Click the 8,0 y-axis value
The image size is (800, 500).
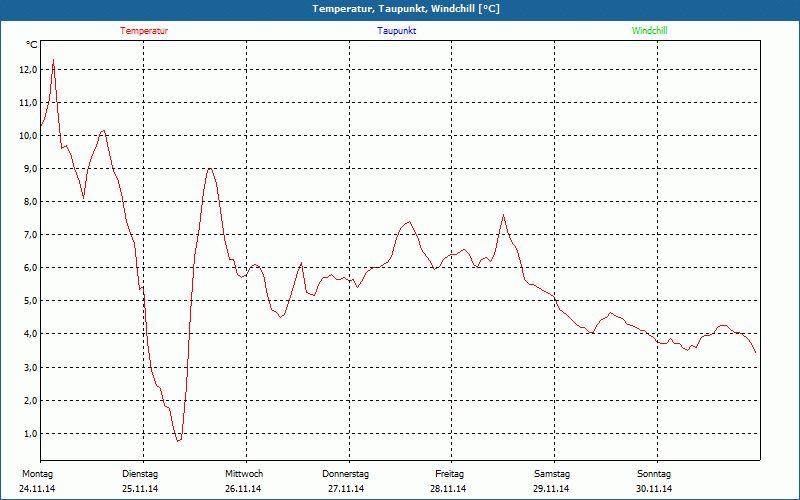(30, 202)
